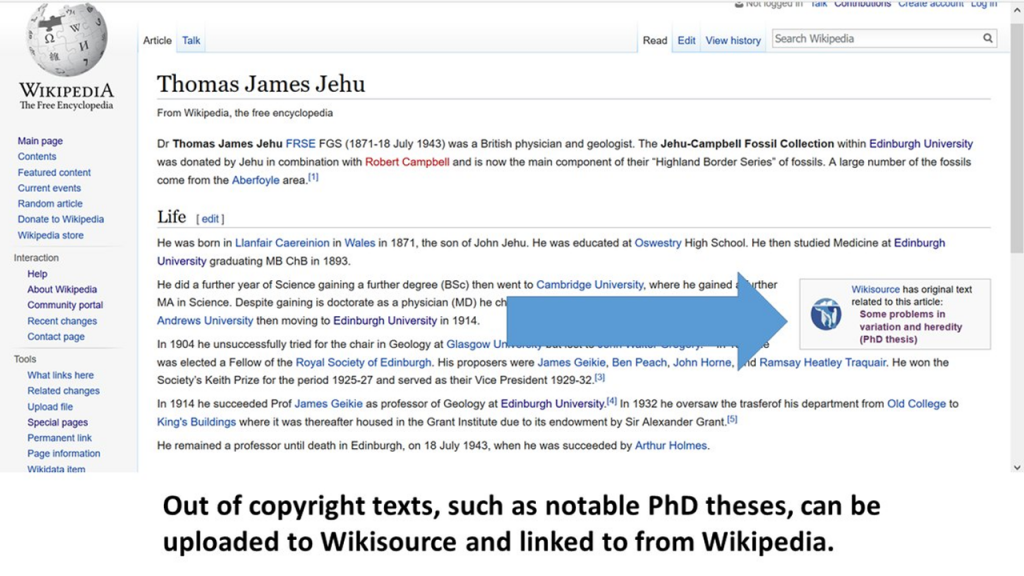Click Upload file in Tools
The width and height of the screenshot is (1024, 576).
[x=50, y=406]
